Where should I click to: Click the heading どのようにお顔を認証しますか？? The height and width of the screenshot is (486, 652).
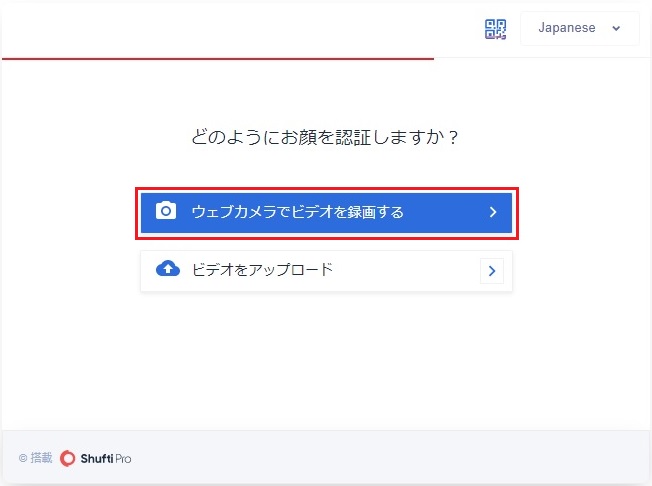[x=325, y=137]
